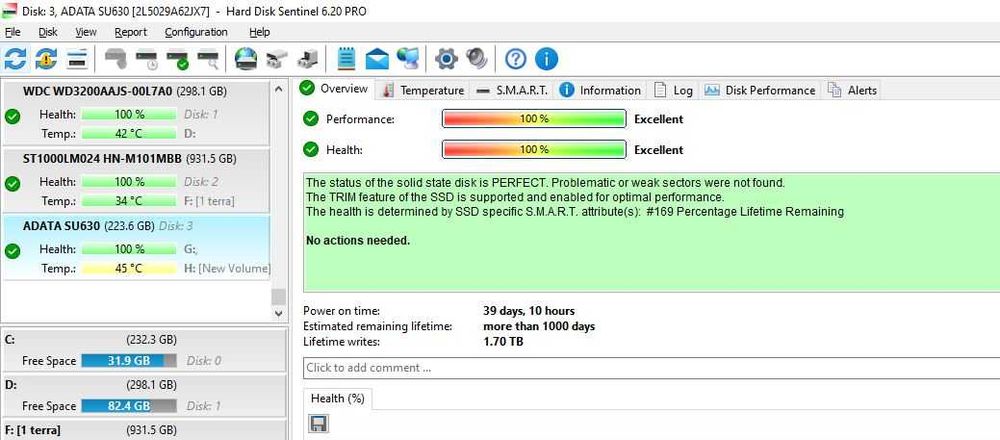The image size is (1000, 440).
Task: Open the Help menu
Action: (x=259, y=32)
